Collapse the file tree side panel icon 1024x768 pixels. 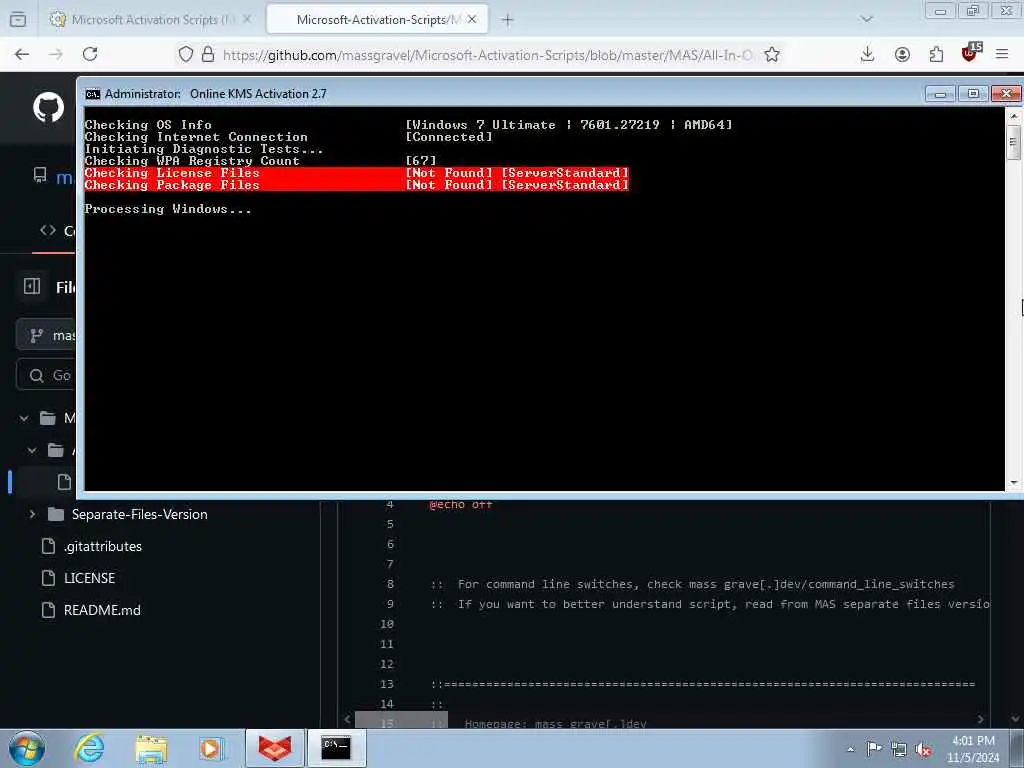[x=32, y=286]
